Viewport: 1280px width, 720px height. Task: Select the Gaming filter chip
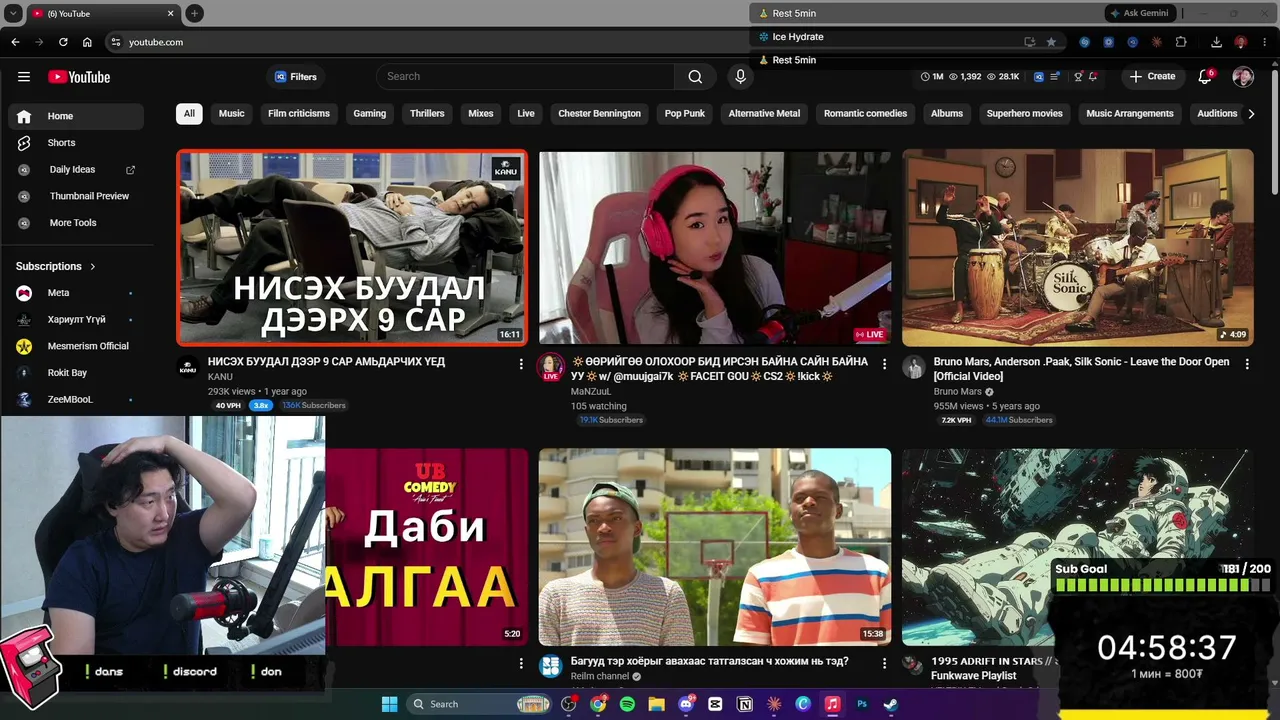coord(370,114)
